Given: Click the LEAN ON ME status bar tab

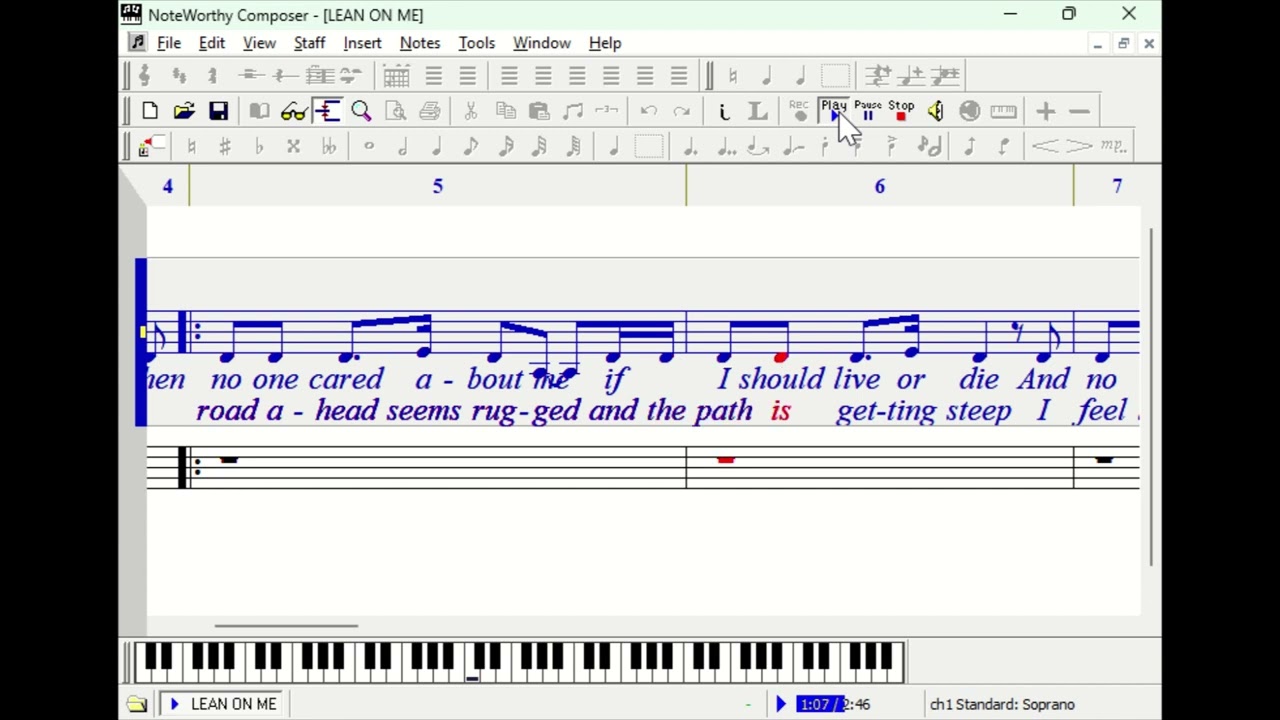Looking at the screenshot, I should (x=224, y=704).
